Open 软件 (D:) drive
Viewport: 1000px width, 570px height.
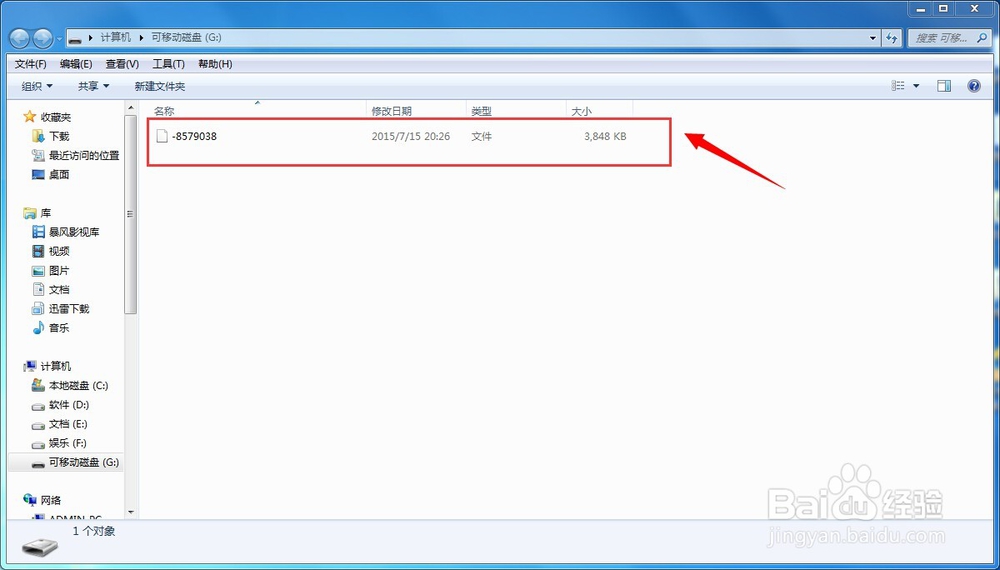point(69,405)
